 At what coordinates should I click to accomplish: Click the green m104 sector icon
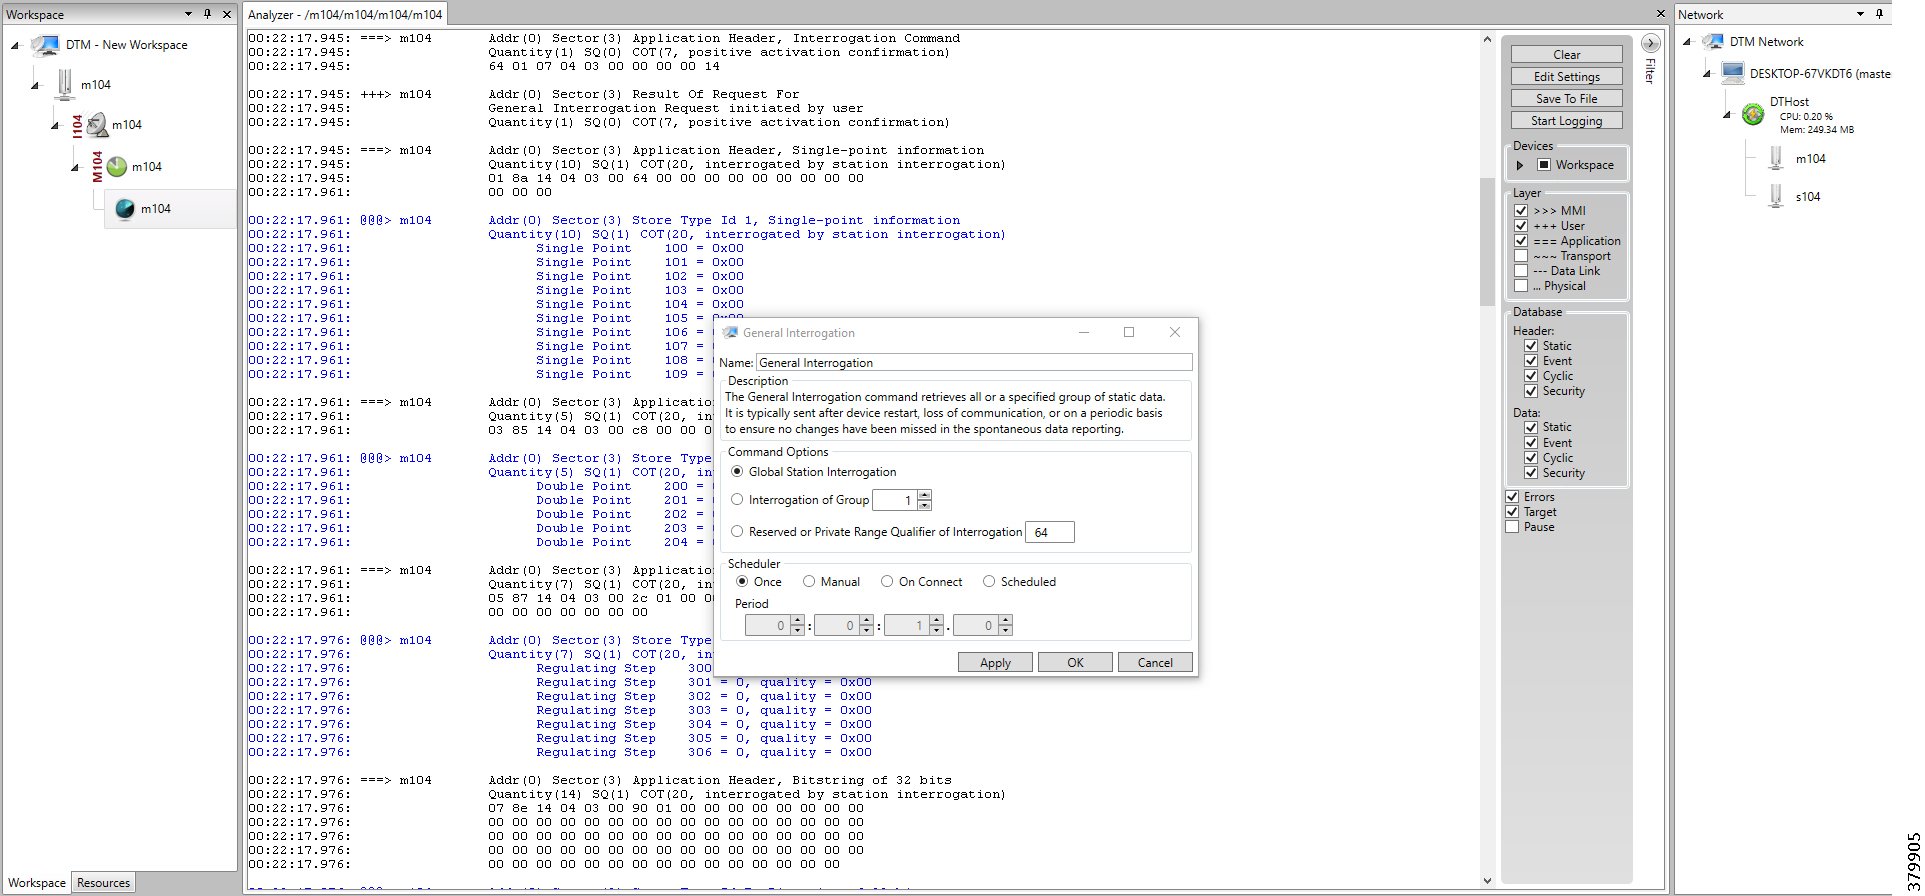(x=117, y=166)
